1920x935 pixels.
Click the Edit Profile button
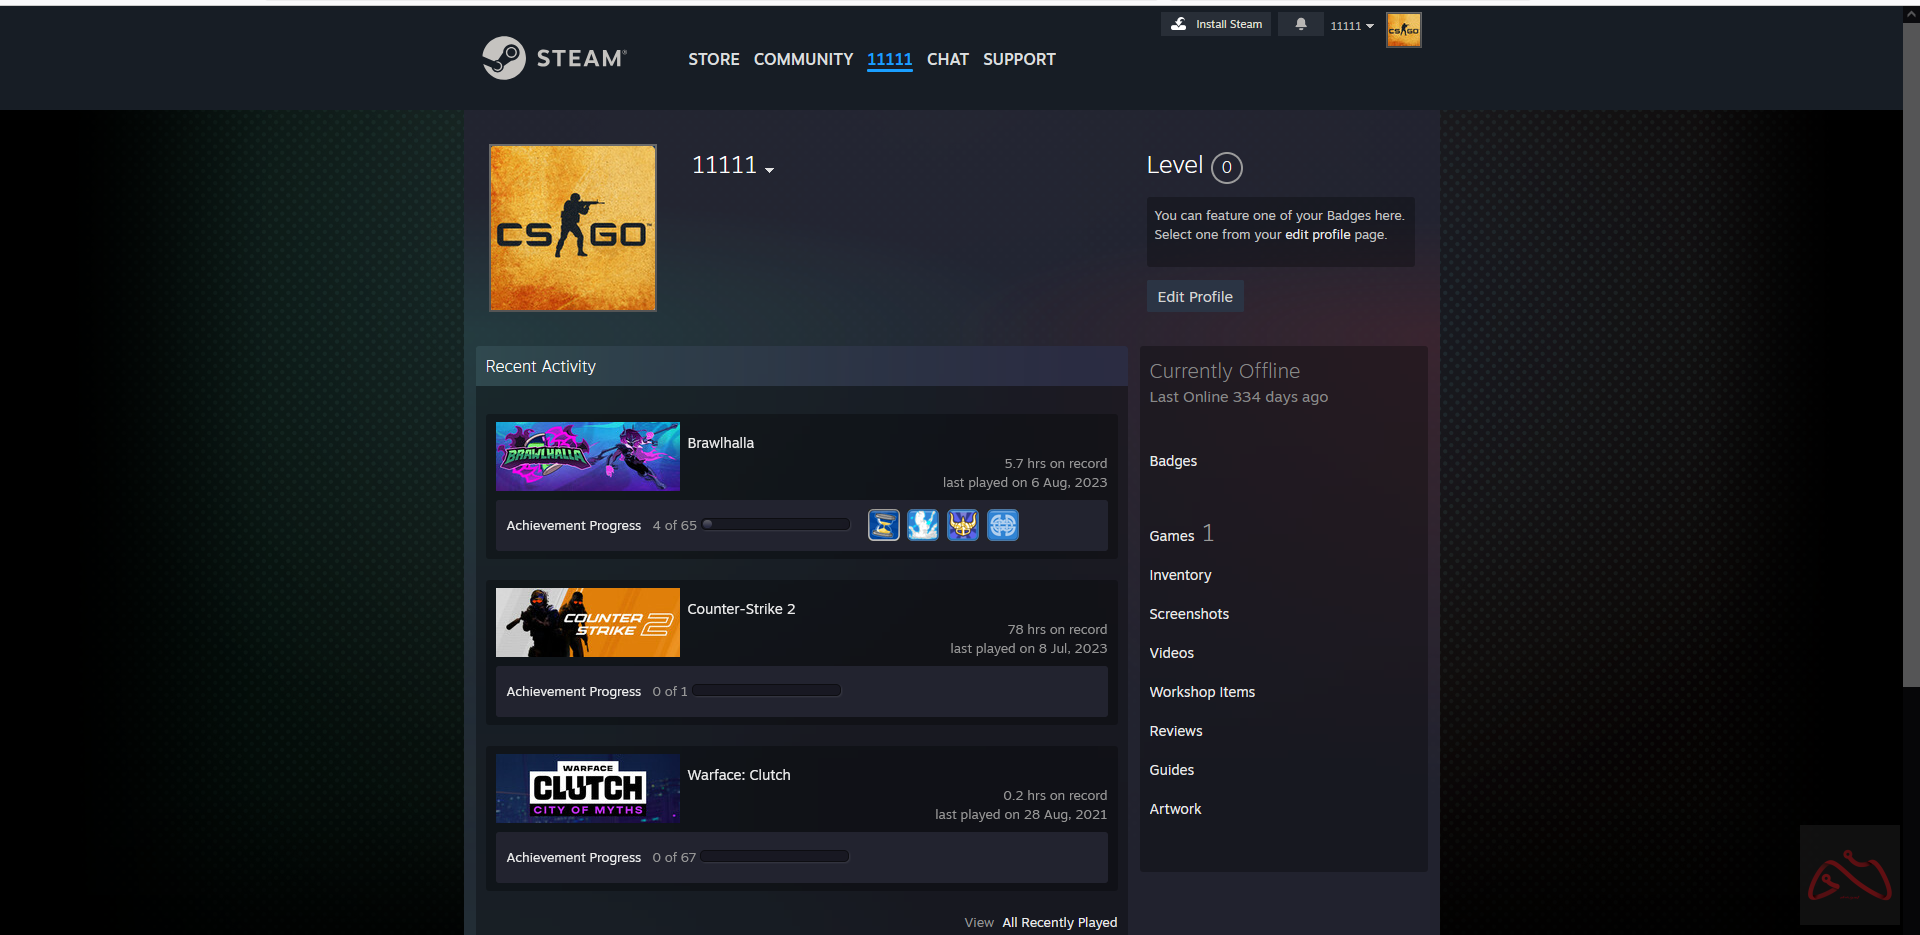tap(1195, 297)
